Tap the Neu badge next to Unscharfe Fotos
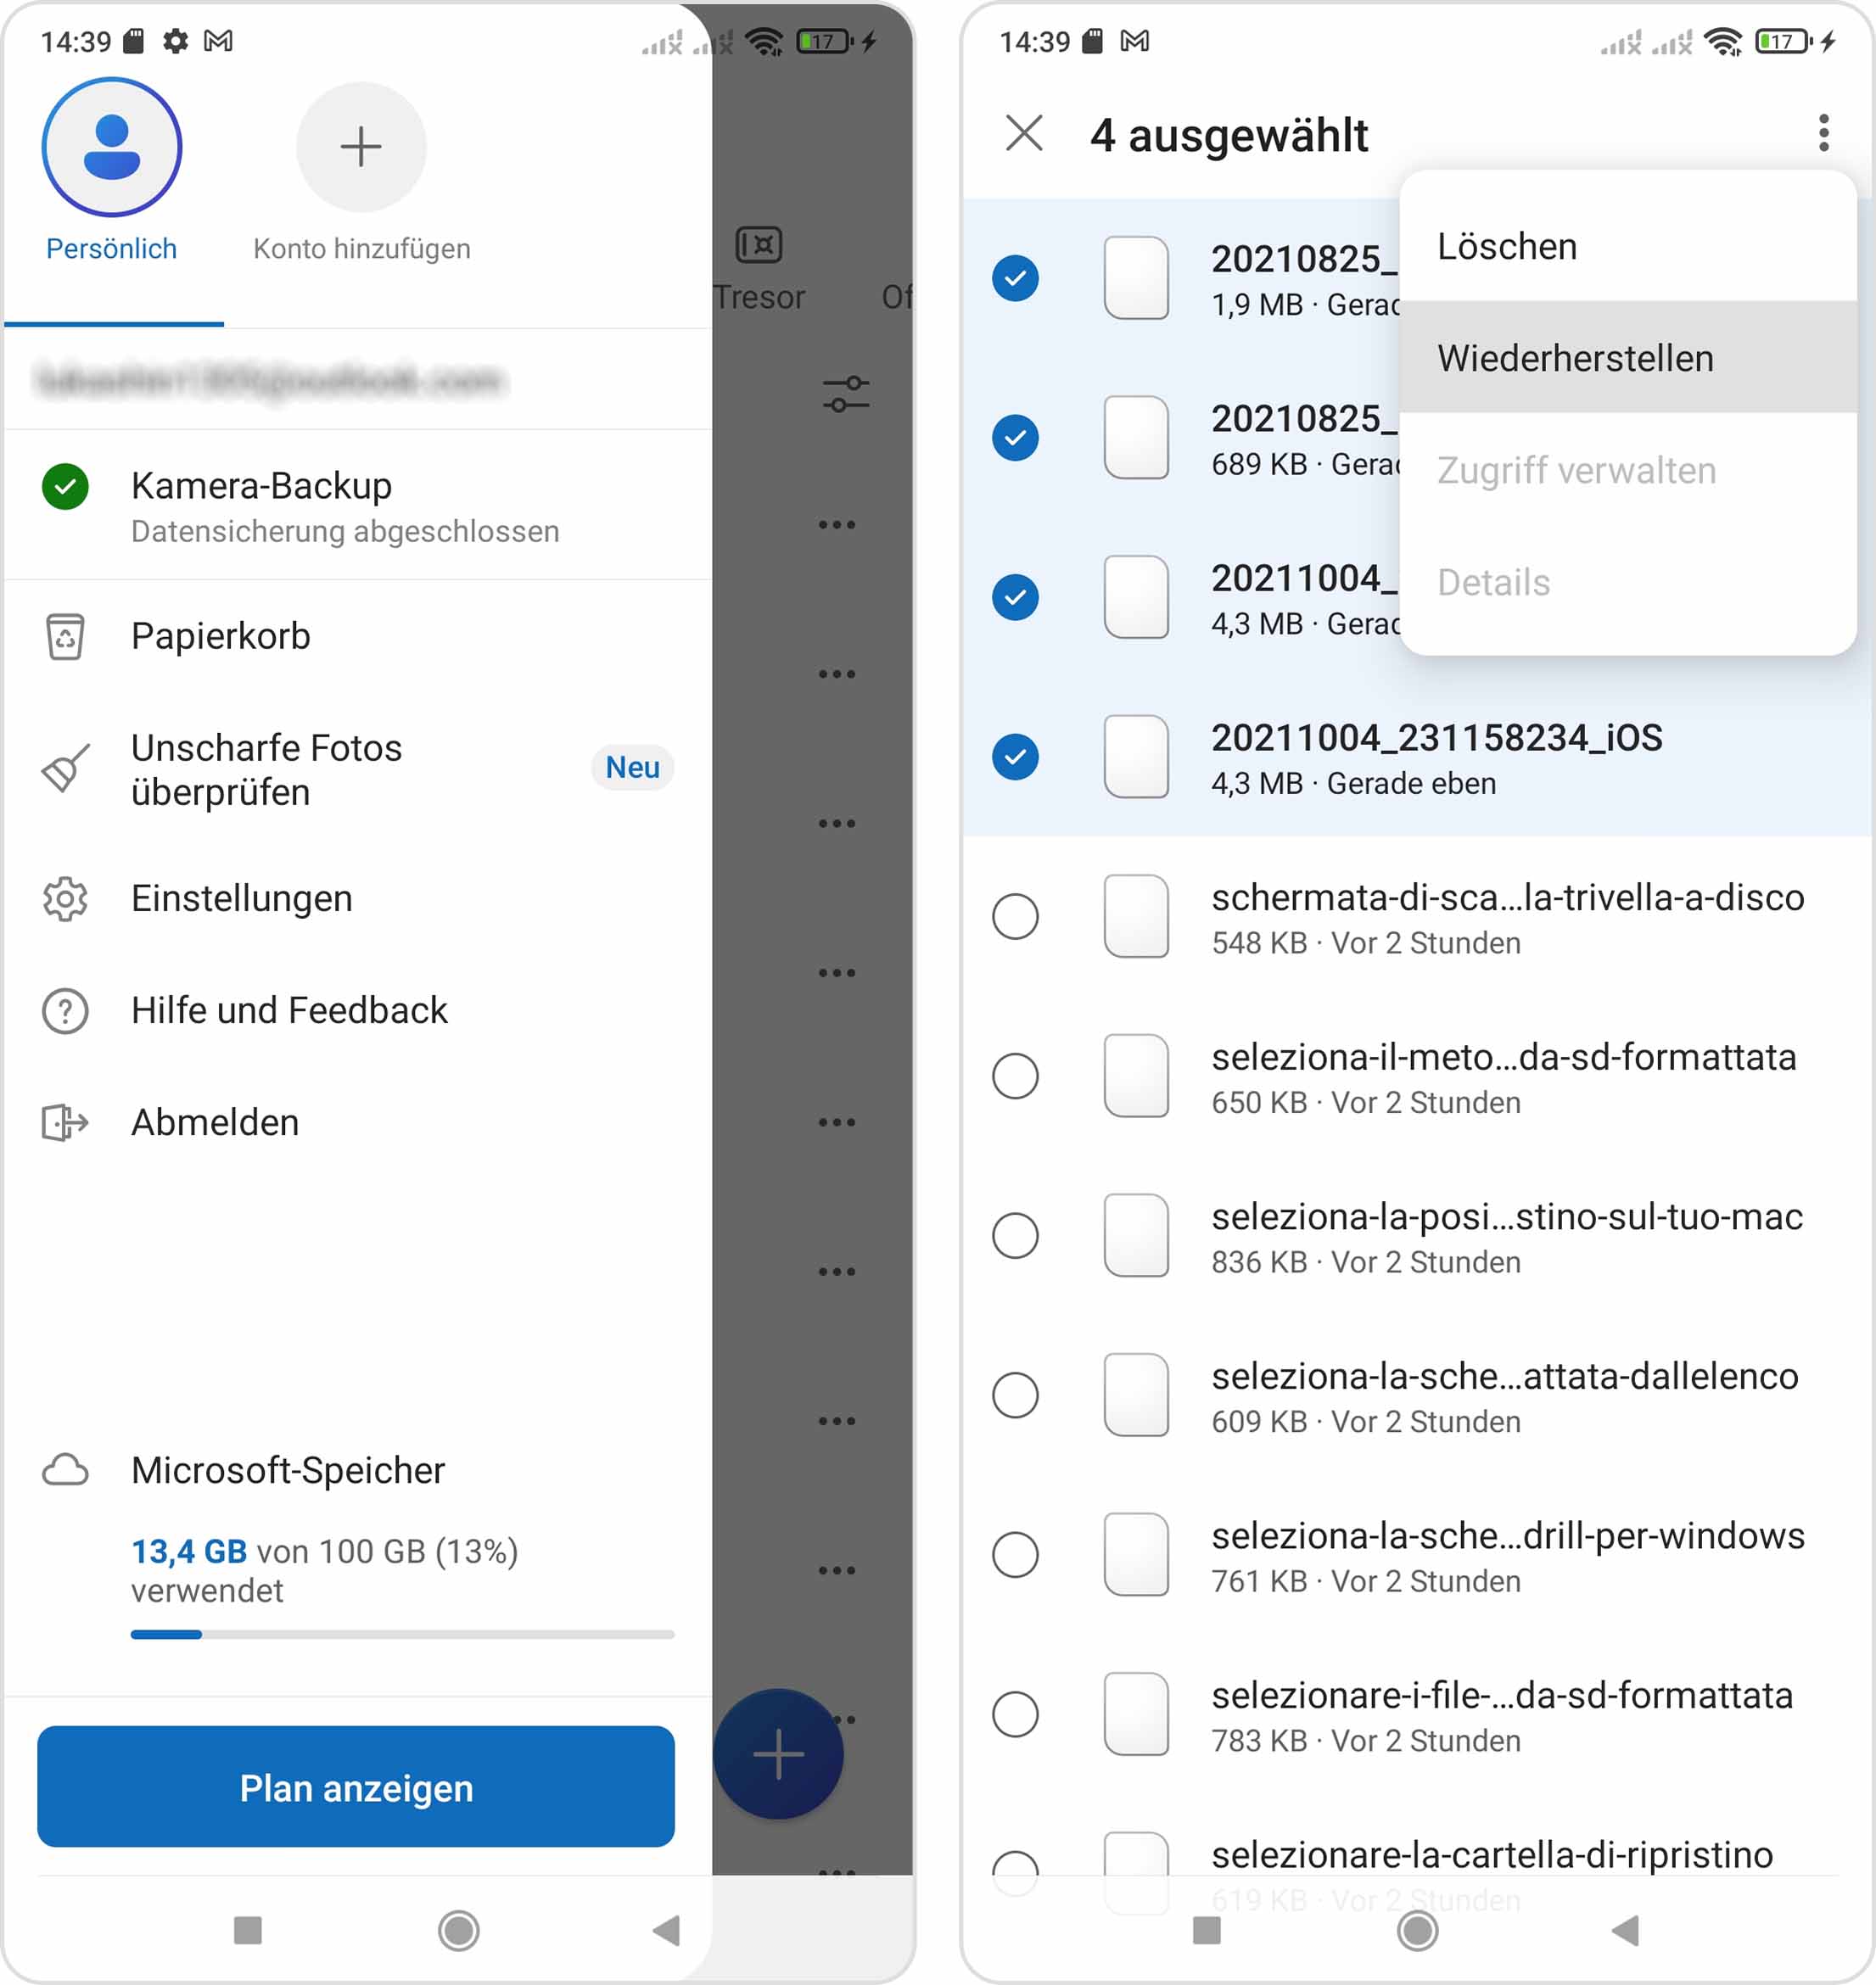1876x1985 pixels. (633, 767)
